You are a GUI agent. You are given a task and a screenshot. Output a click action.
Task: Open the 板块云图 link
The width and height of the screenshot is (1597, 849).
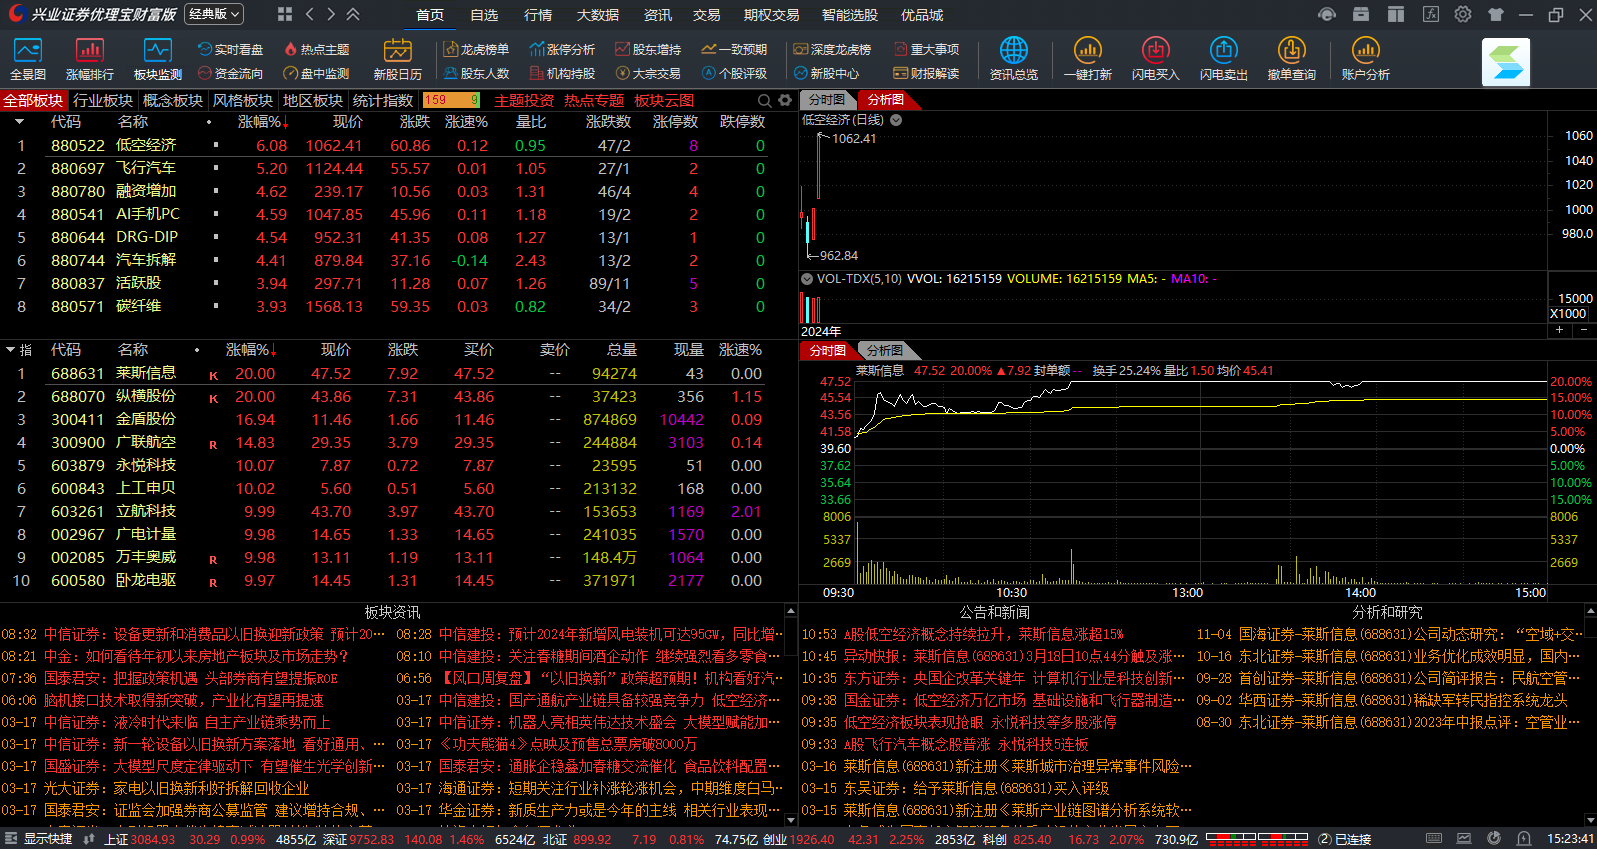664,100
